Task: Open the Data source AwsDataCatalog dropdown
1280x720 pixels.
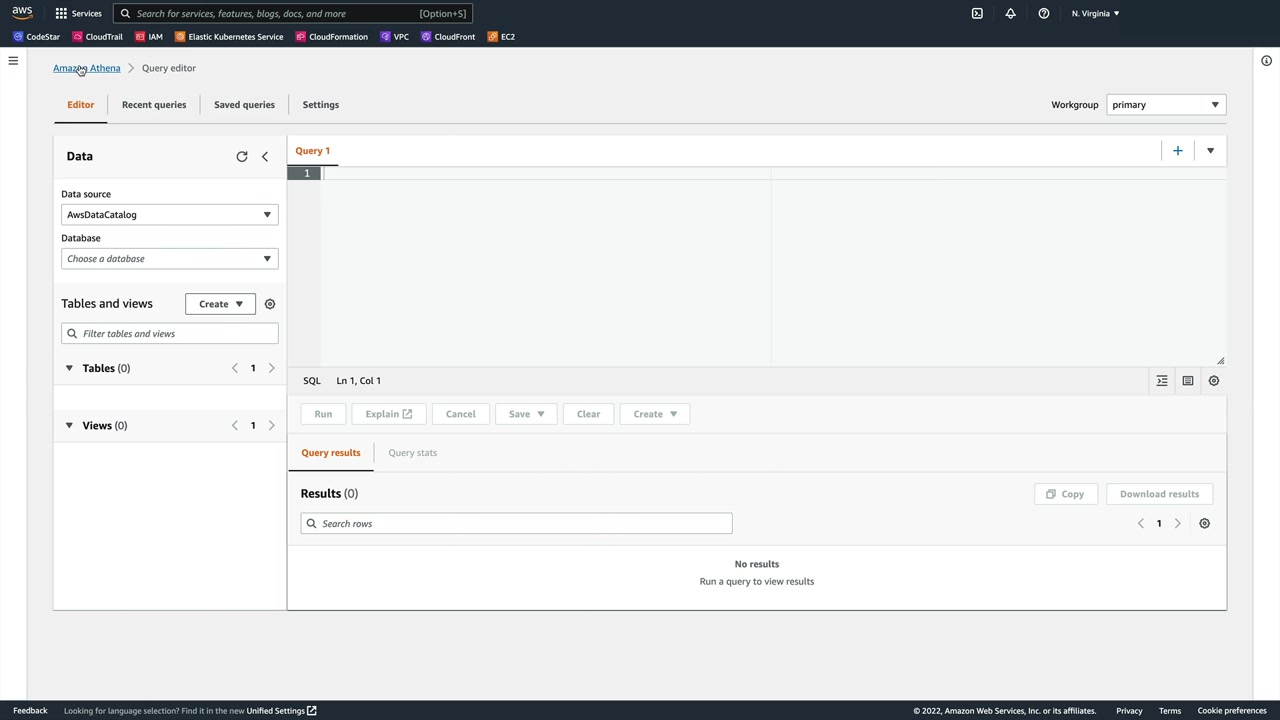Action: pos(170,215)
